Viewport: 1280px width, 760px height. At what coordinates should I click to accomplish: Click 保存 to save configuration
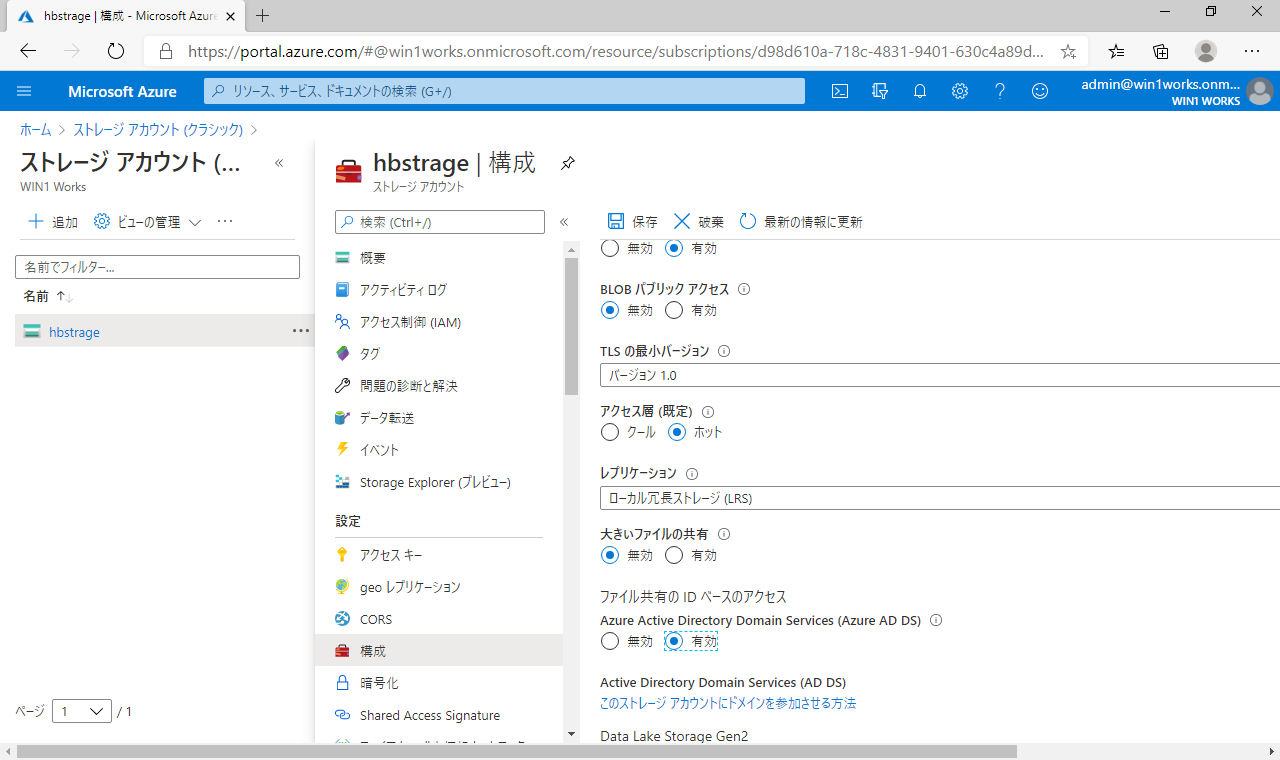[632, 222]
